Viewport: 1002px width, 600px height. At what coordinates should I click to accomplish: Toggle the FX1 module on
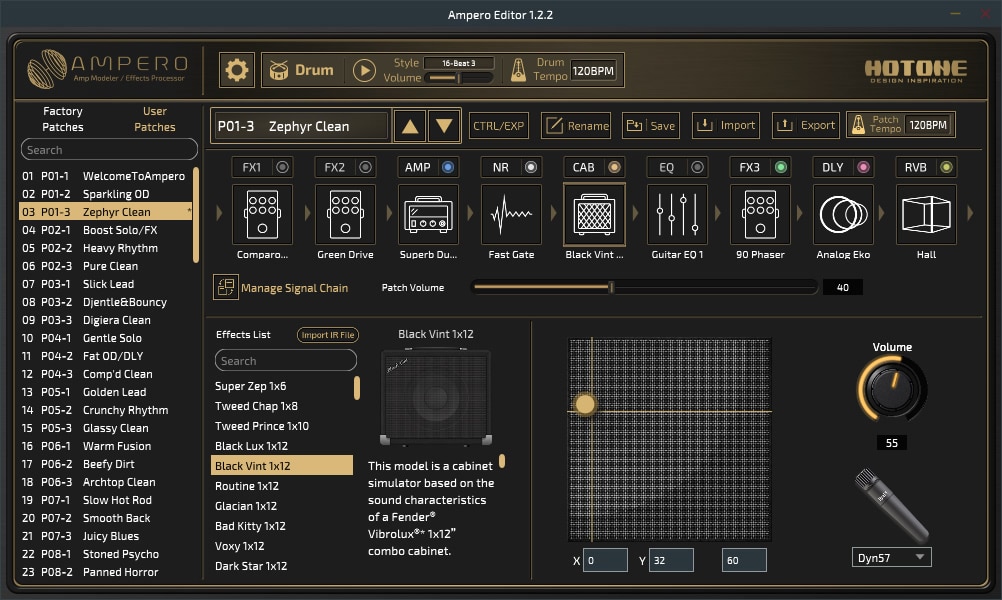[282, 167]
